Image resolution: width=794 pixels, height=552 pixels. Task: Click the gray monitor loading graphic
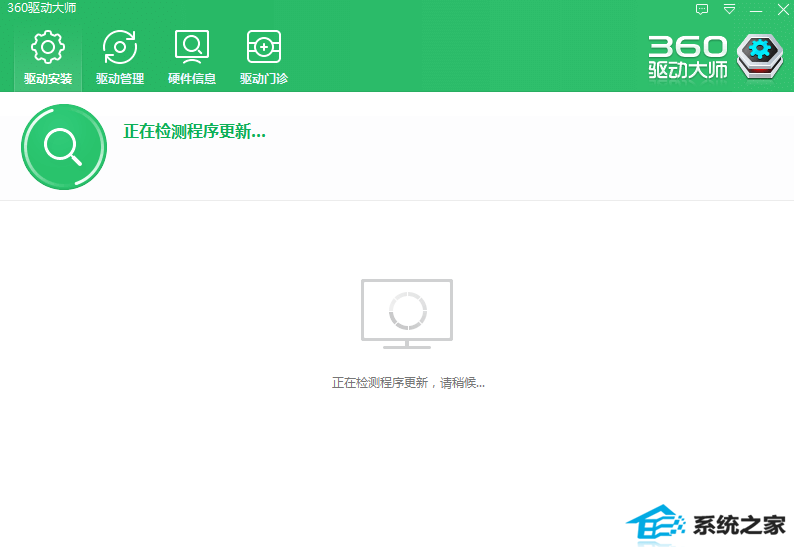point(407,313)
